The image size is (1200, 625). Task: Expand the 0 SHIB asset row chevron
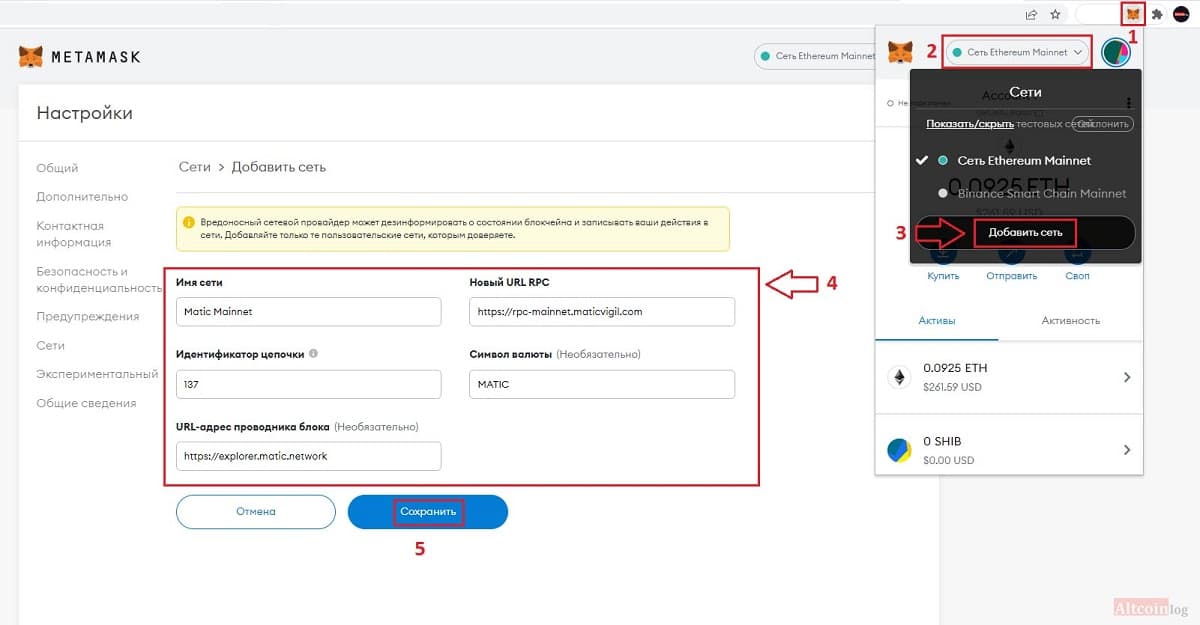(1127, 450)
